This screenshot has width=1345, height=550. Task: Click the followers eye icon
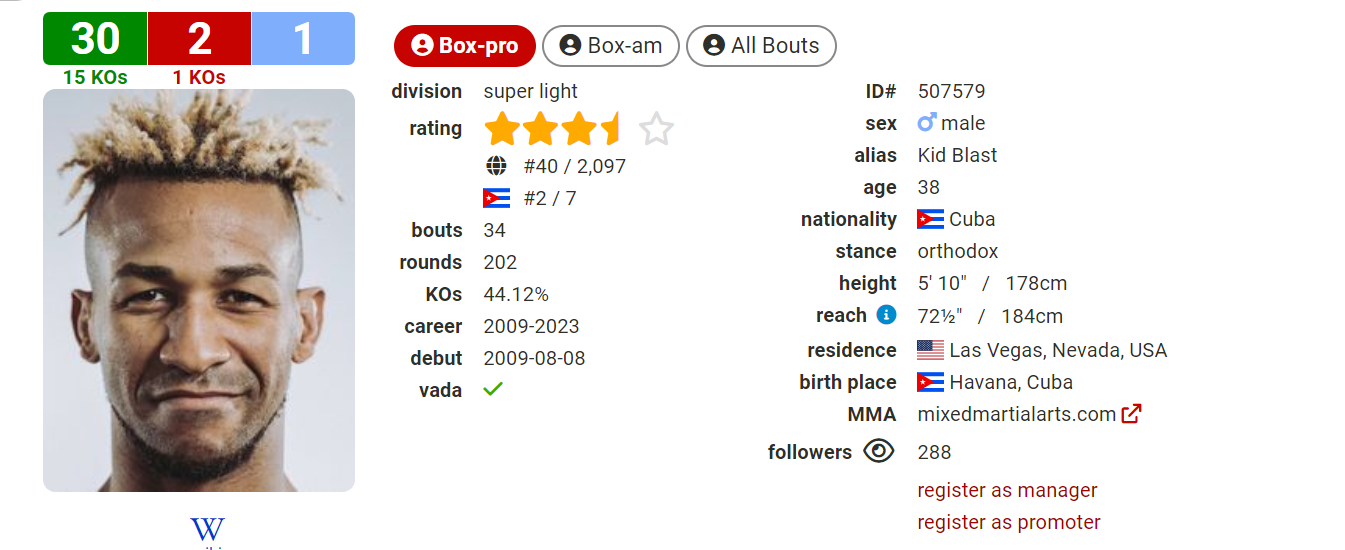point(878,452)
